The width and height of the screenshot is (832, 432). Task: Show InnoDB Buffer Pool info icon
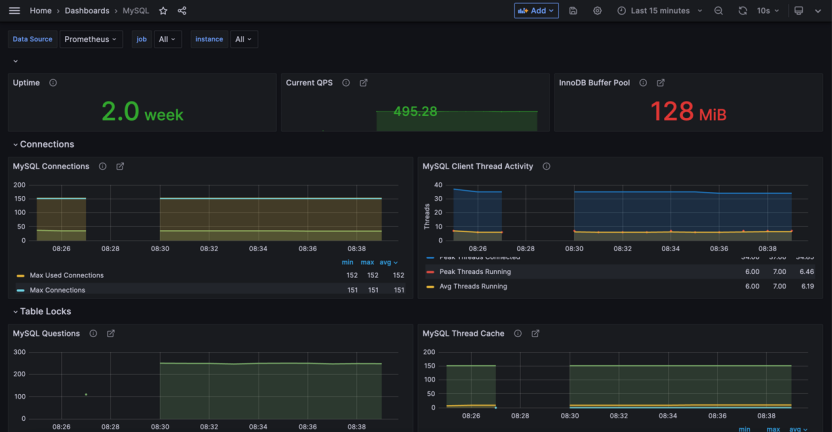(x=643, y=83)
